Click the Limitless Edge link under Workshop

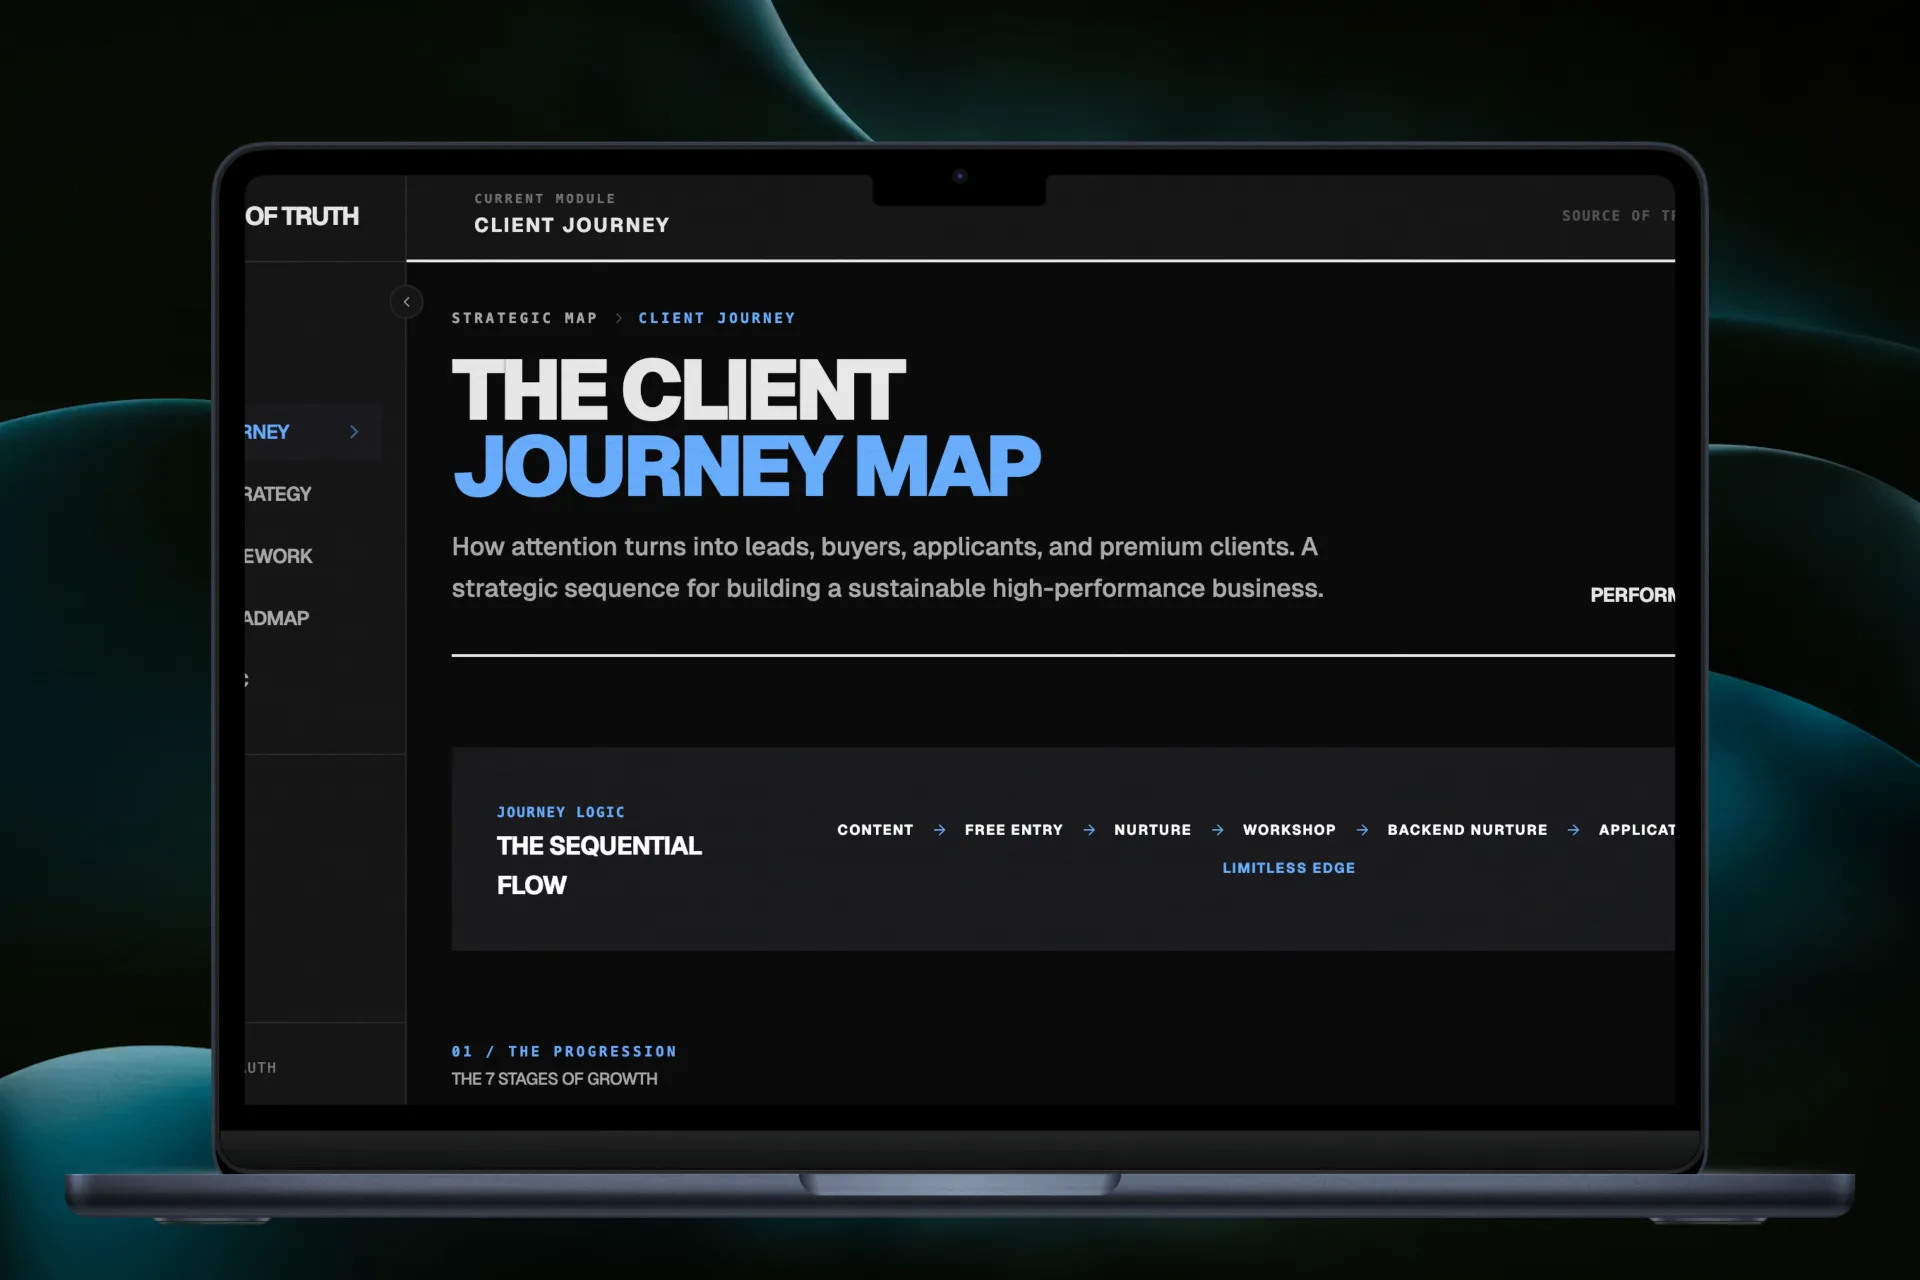(1288, 868)
